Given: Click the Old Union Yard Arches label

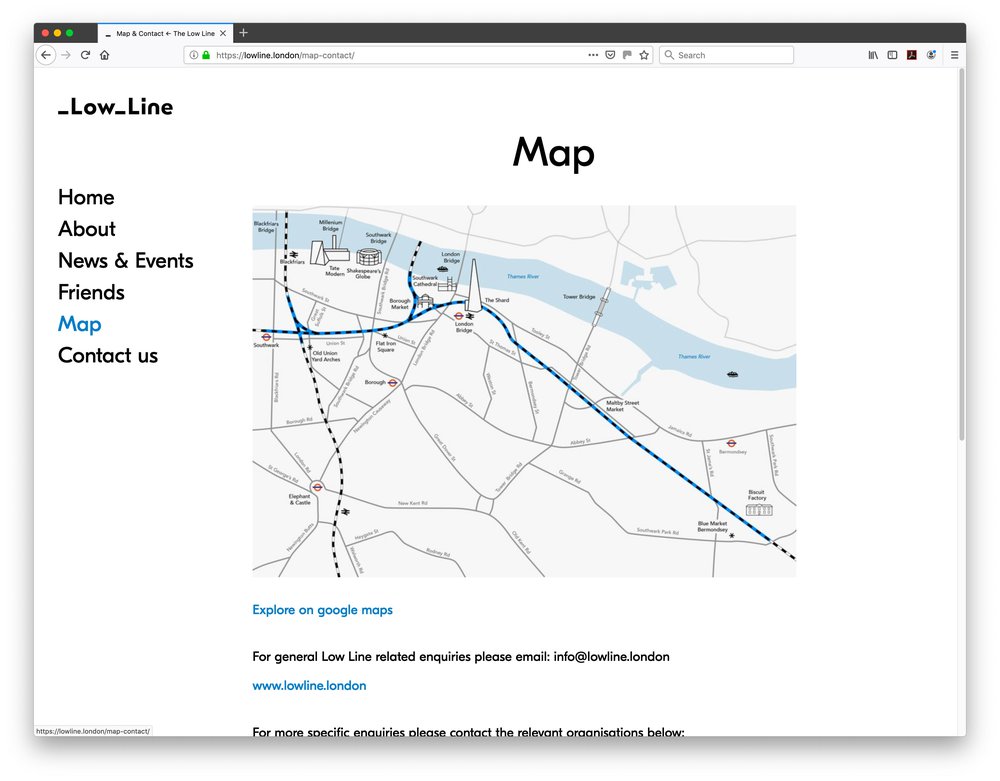Looking at the screenshot, I should [x=326, y=356].
